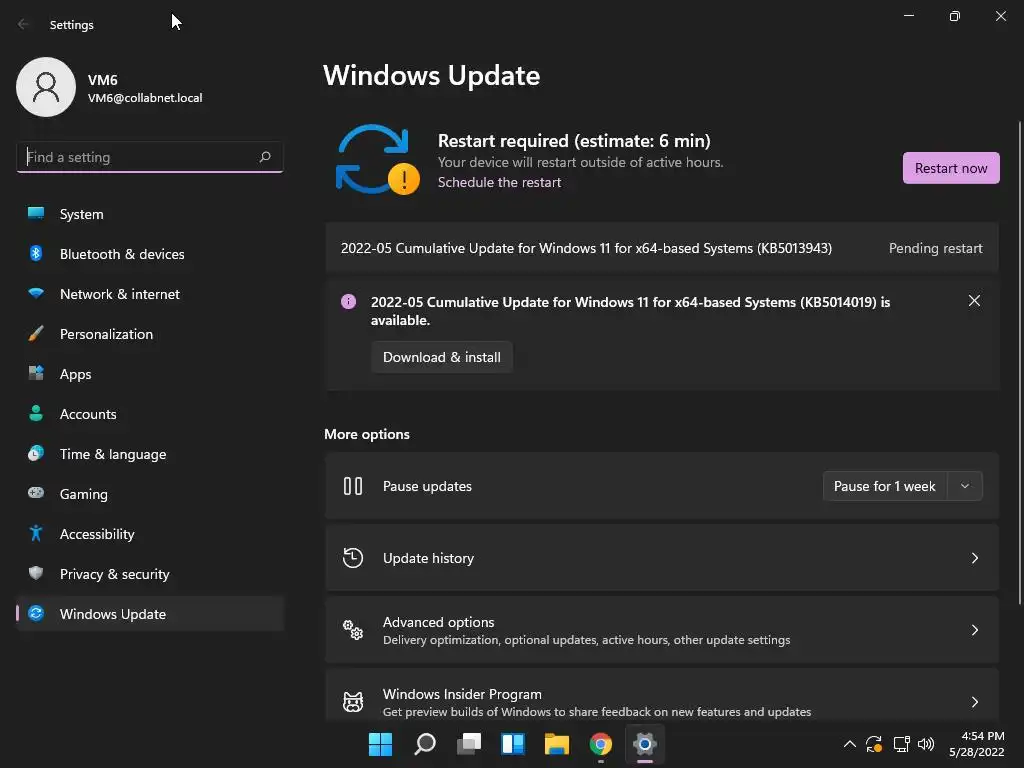The image size is (1024, 768).
Task: Click the Accessibility figure icon
Action: point(36,534)
